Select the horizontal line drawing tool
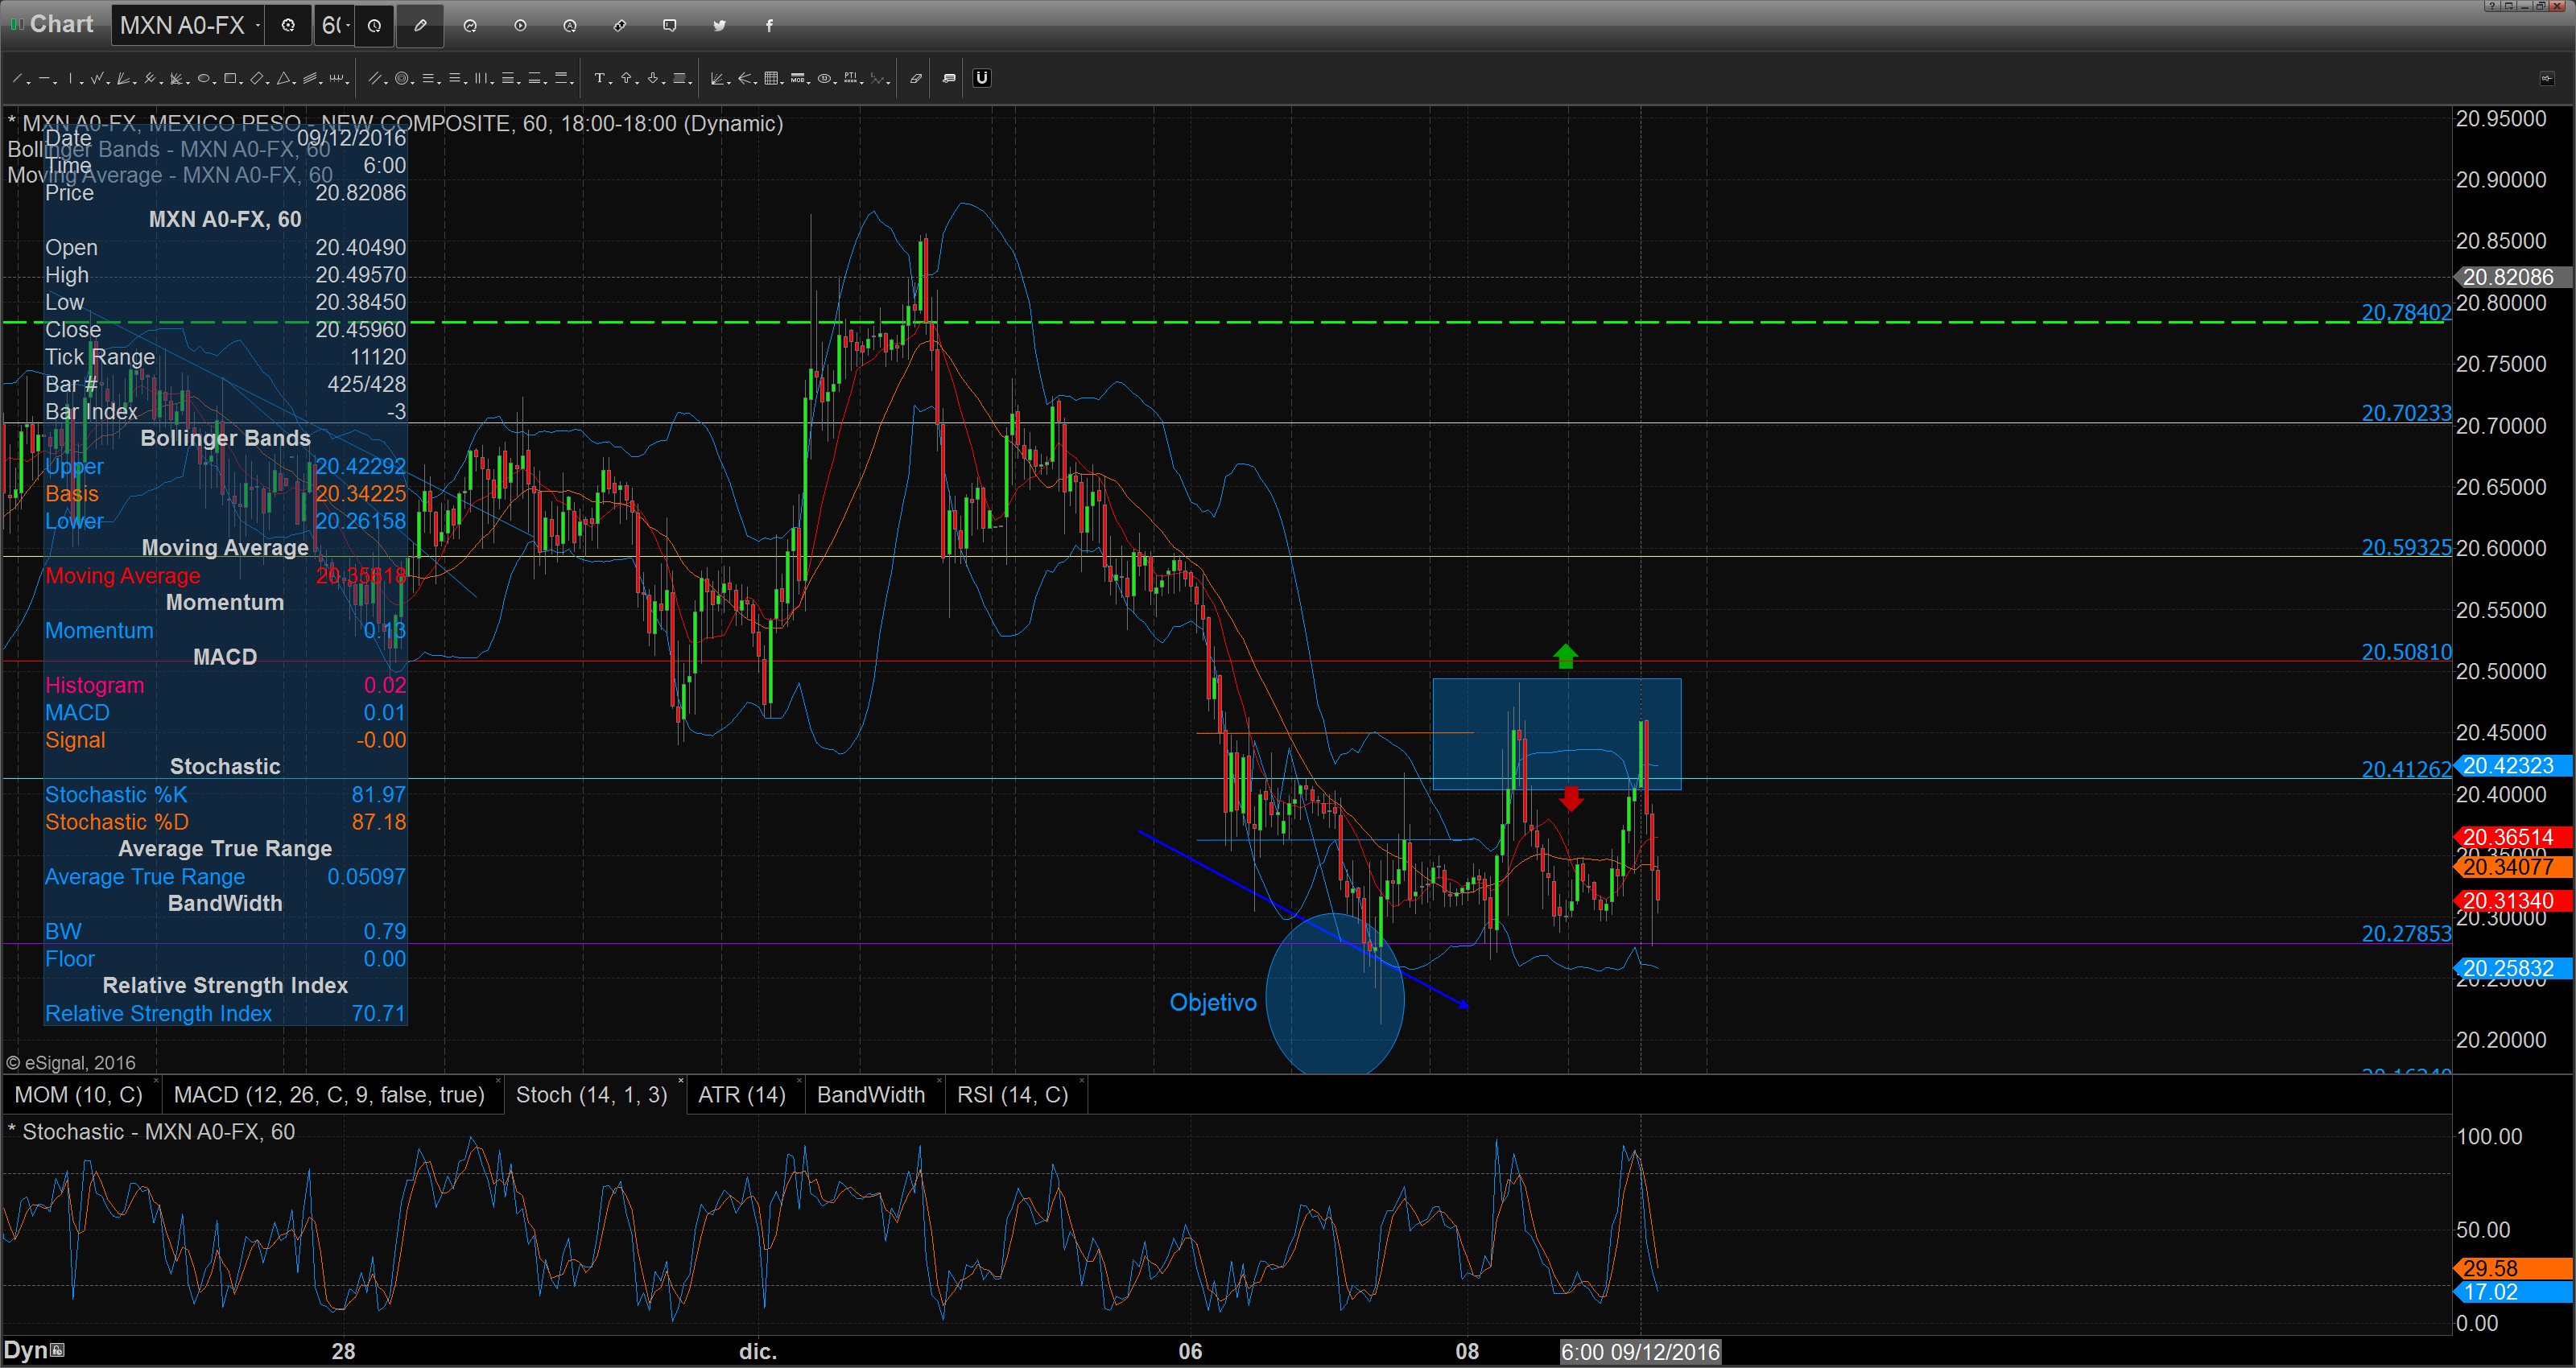This screenshot has height=1368, width=2576. pyautogui.click(x=43, y=78)
